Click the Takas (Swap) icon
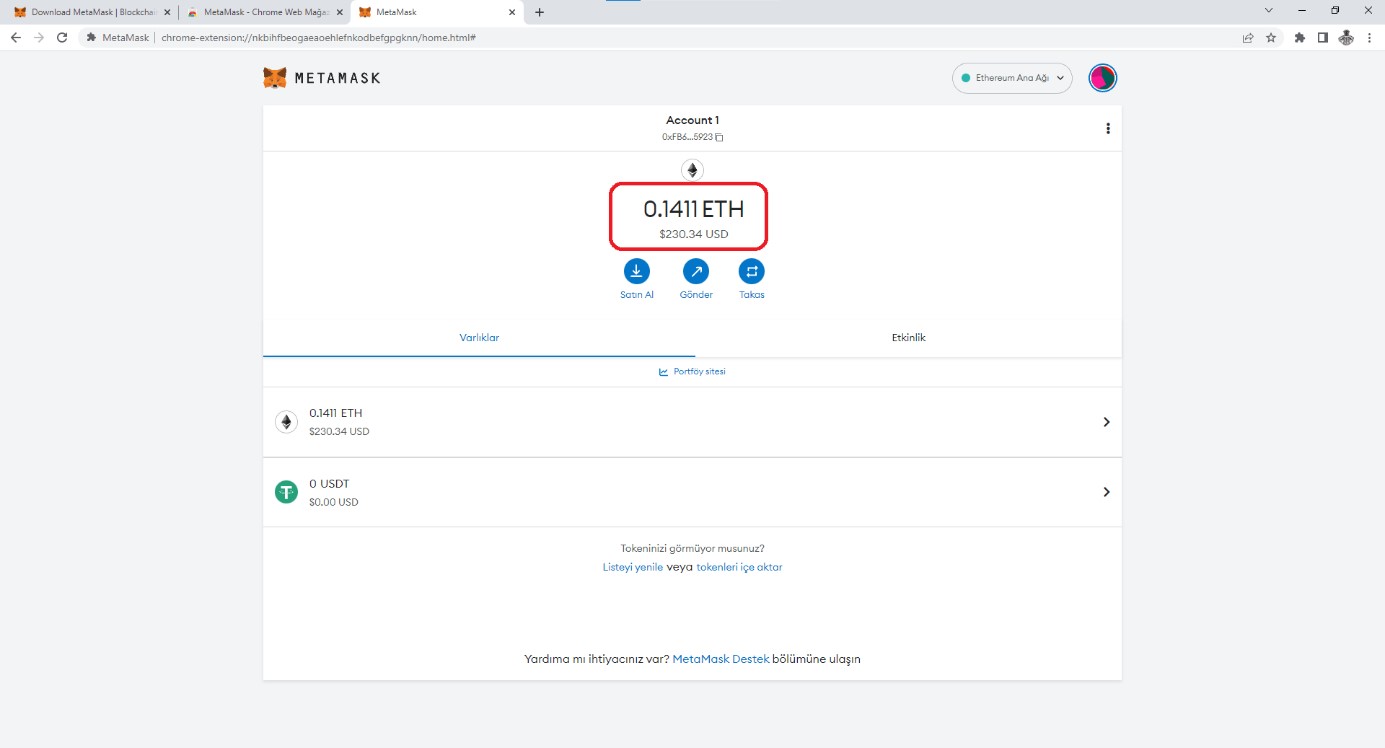This screenshot has width=1385, height=748. [x=751, y=271]
